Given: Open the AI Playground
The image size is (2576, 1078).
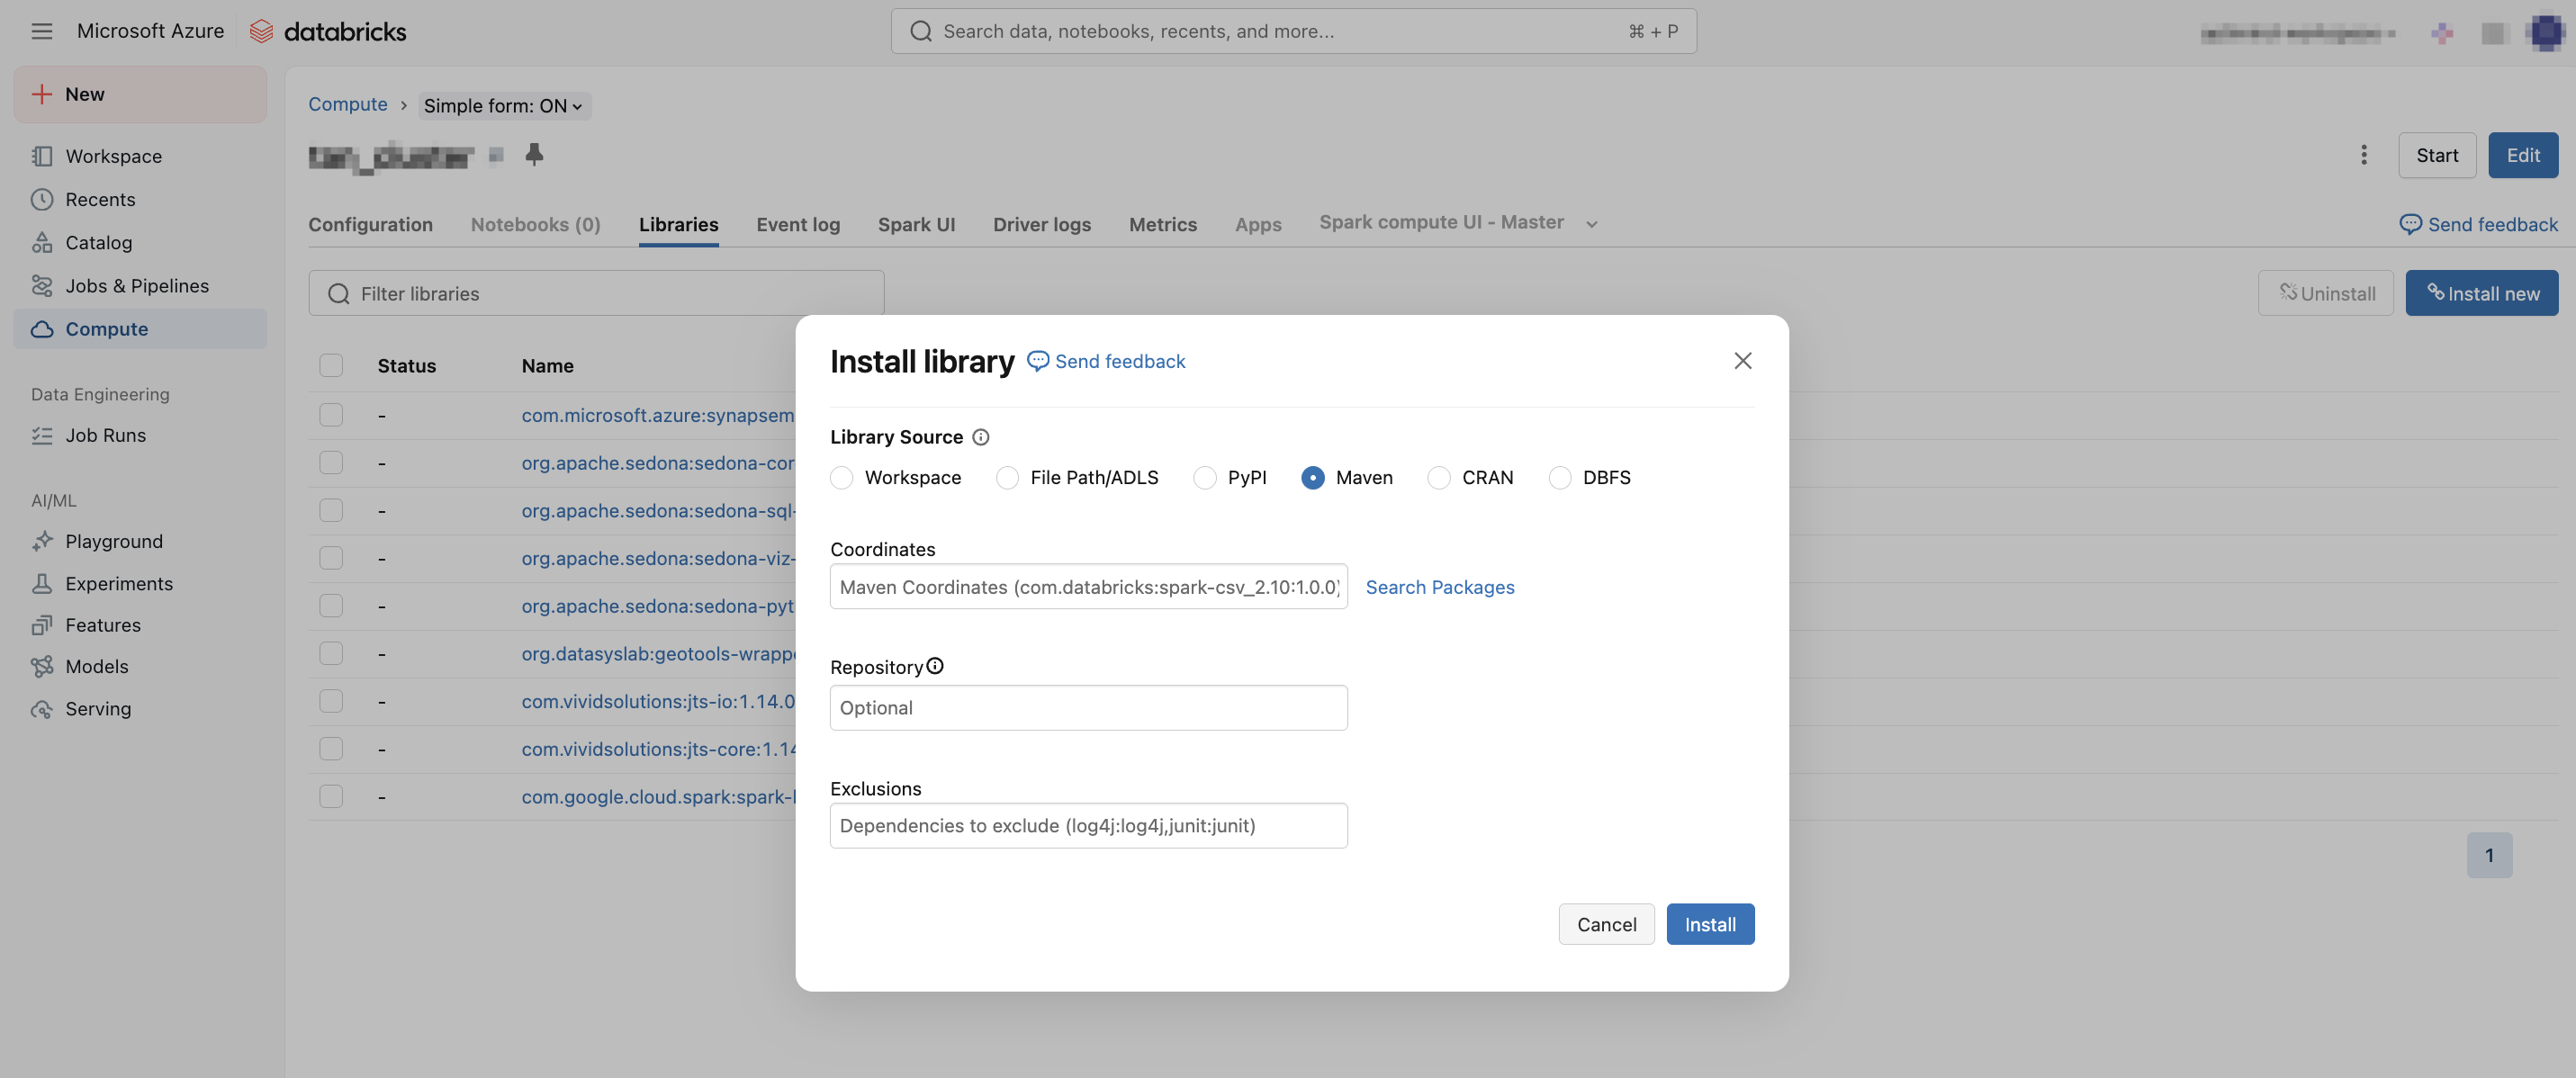Looking at the screenshot, I should point(113,540).
